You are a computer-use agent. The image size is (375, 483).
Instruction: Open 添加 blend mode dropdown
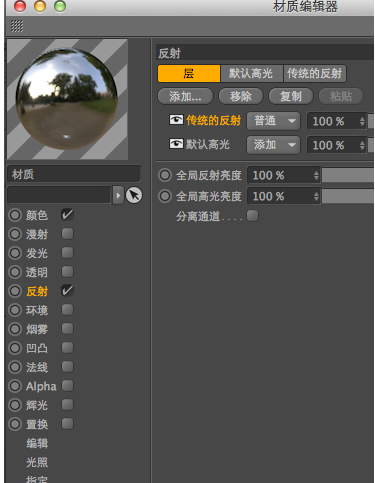(273, 145)
